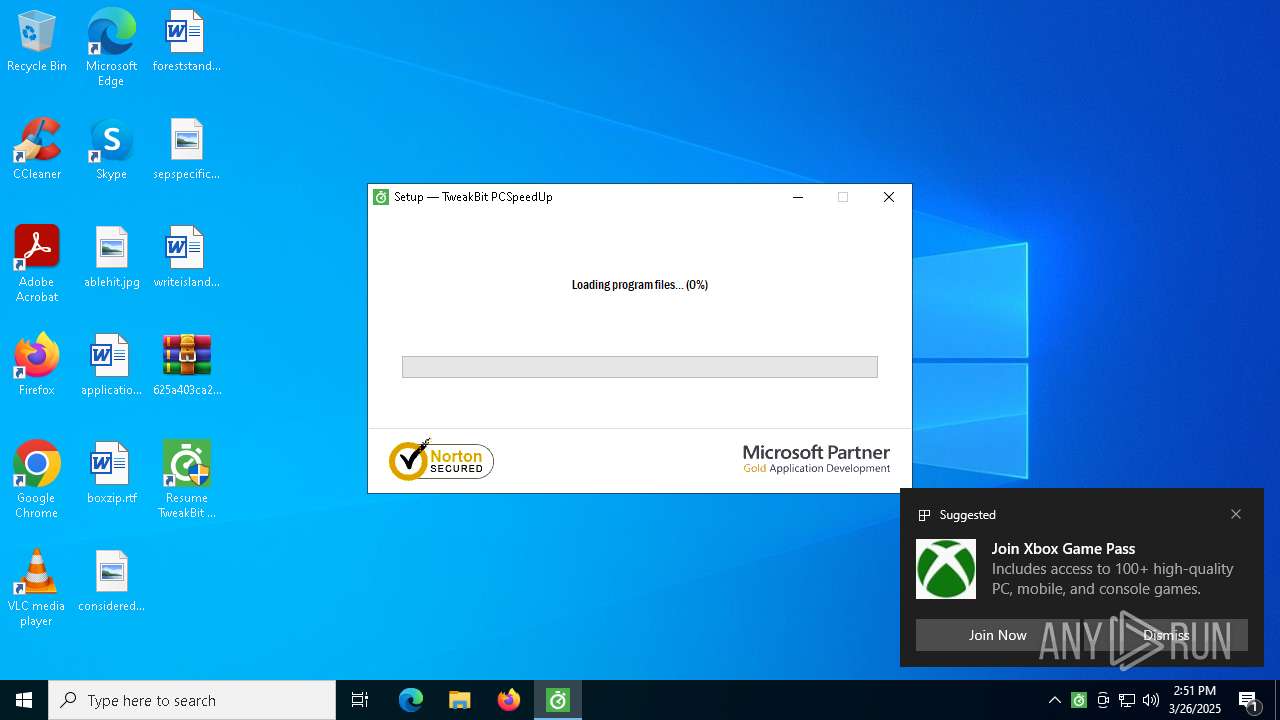Click the TweakBit tray icon

[1079, 700]
